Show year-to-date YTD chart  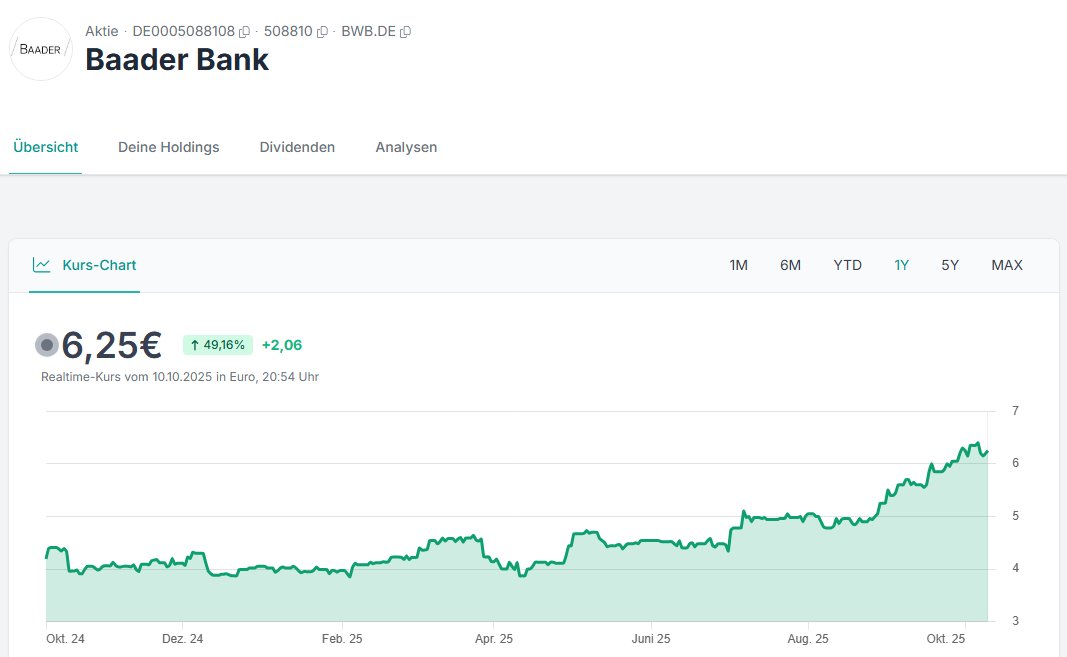(847, 265)
